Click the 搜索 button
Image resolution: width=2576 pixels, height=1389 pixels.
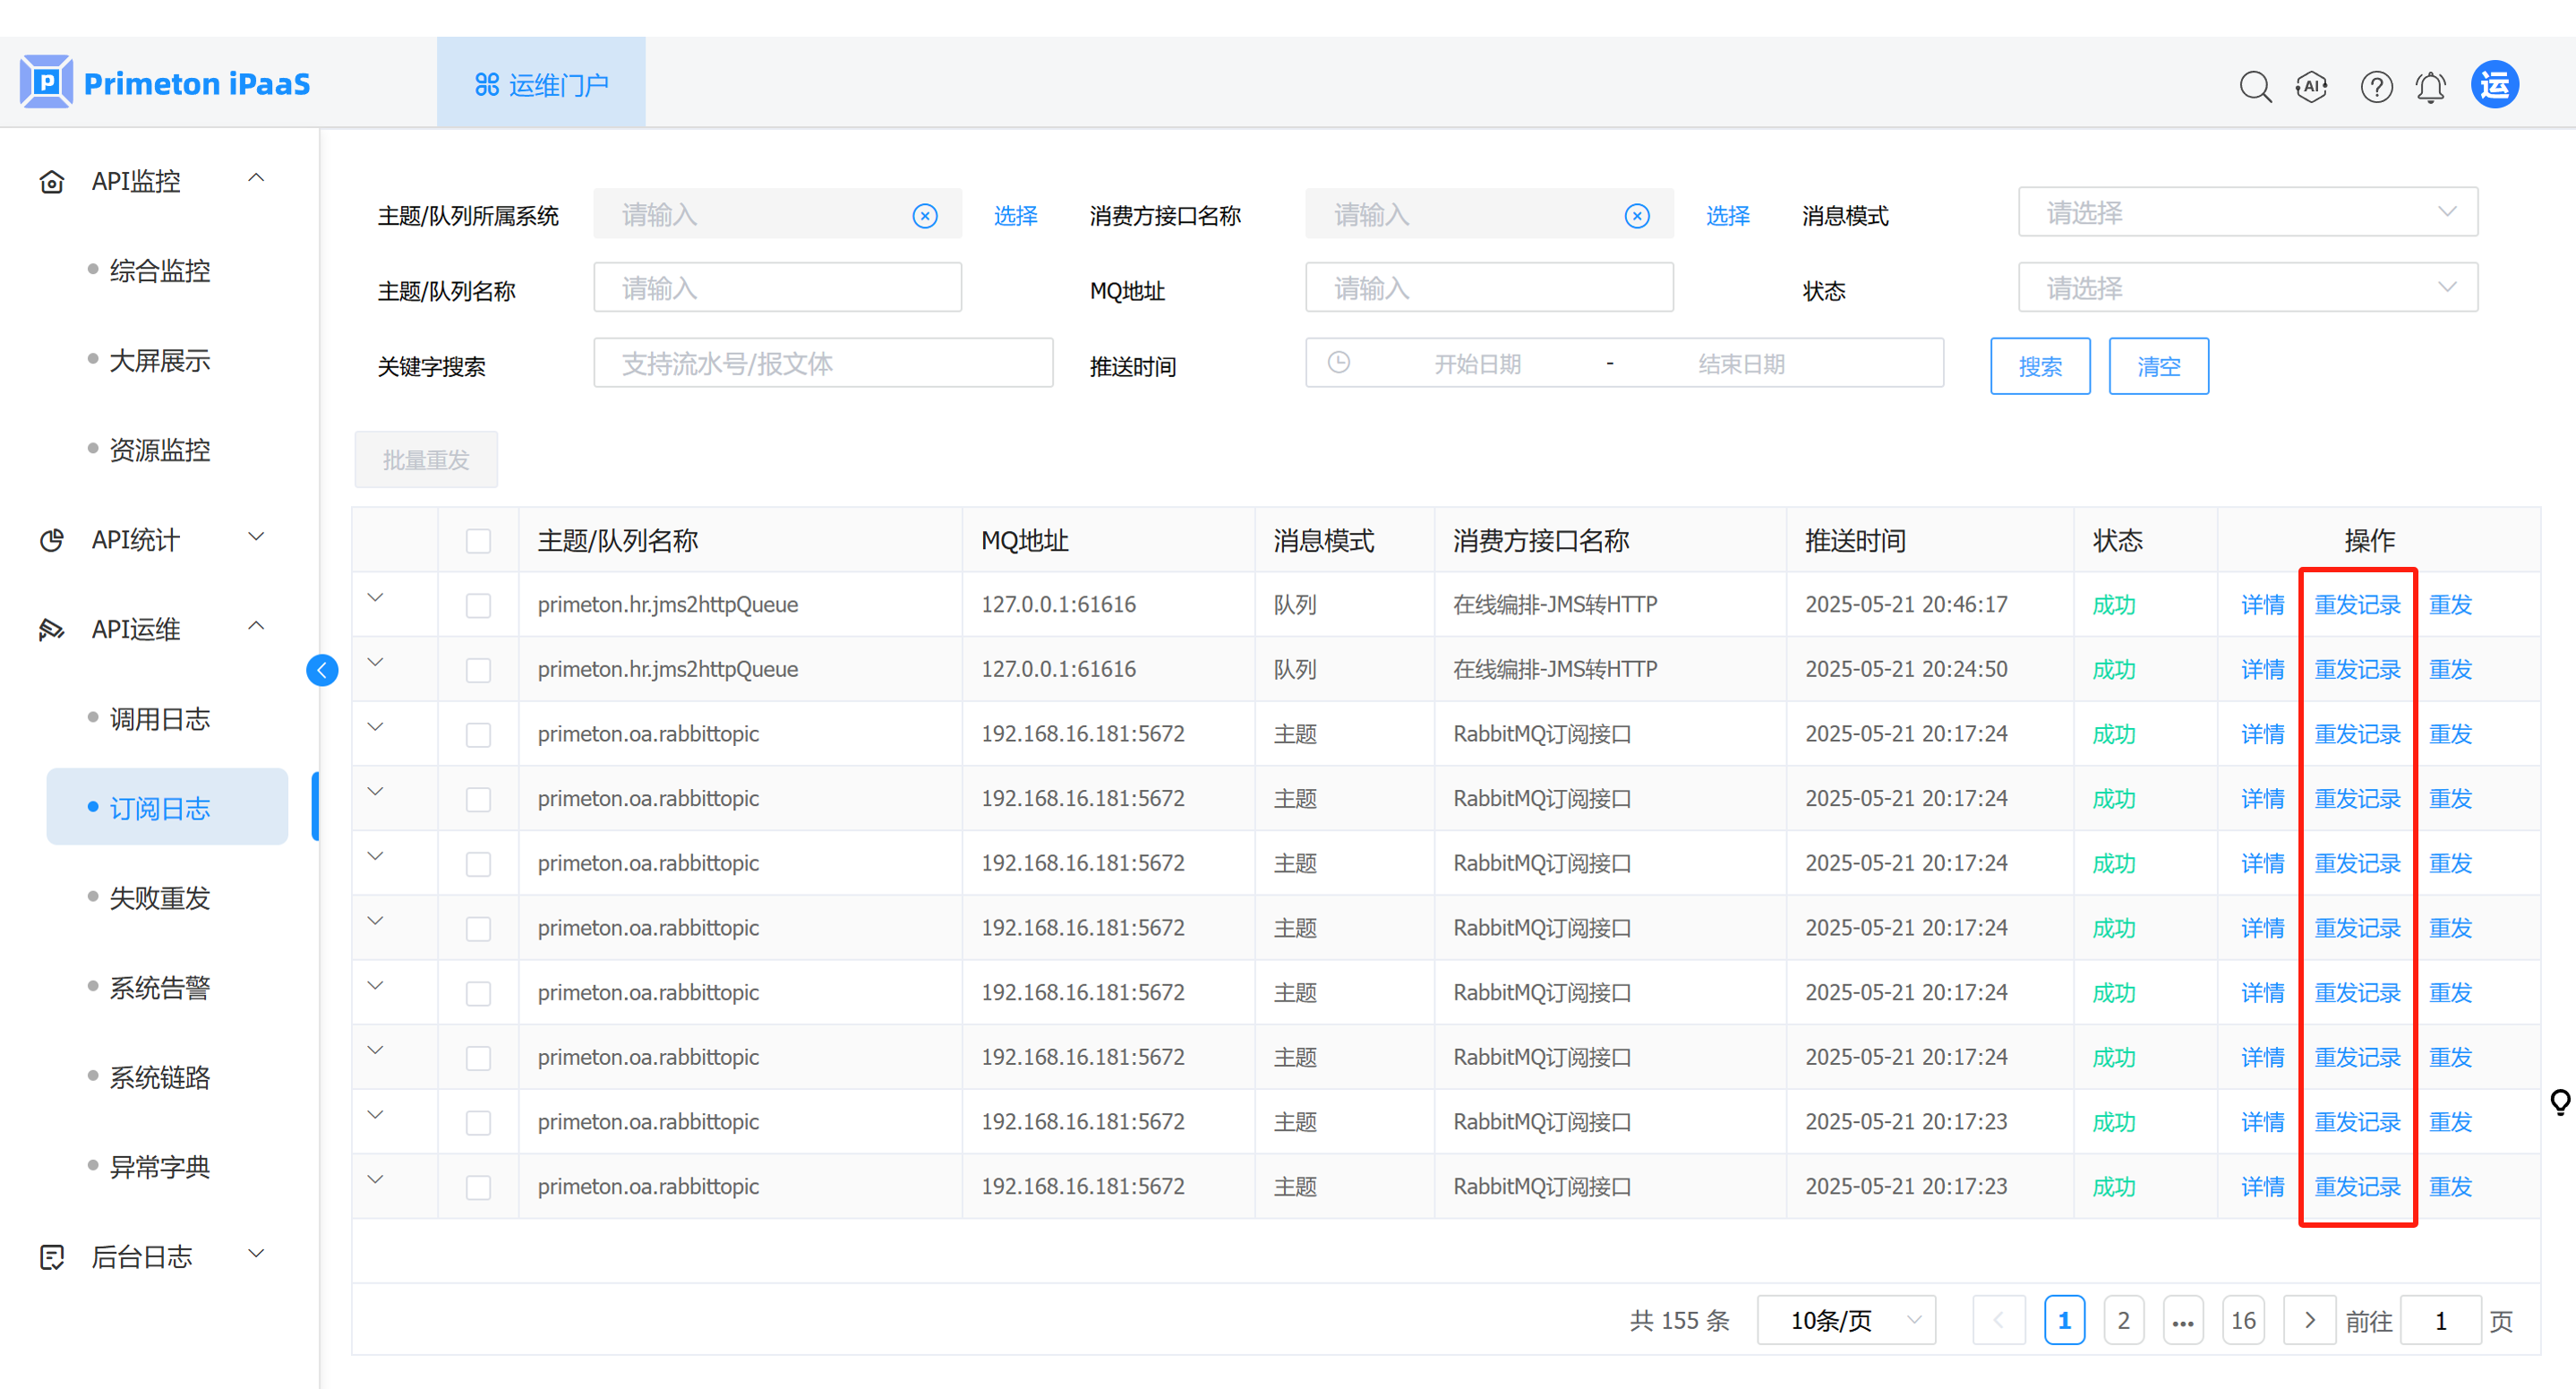coord(2039,366)
